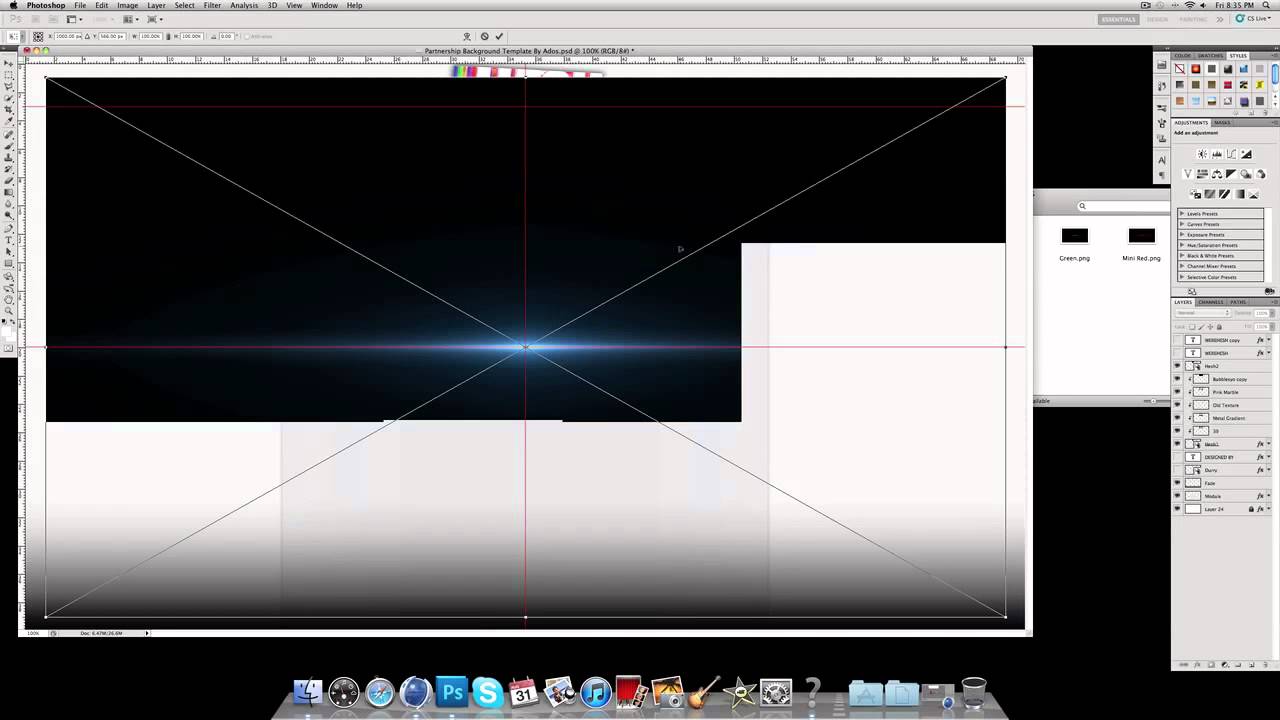Screen dimensions: 1280x720
Task: Add a Curves adjustment
Action: (x=1231, y=154)
